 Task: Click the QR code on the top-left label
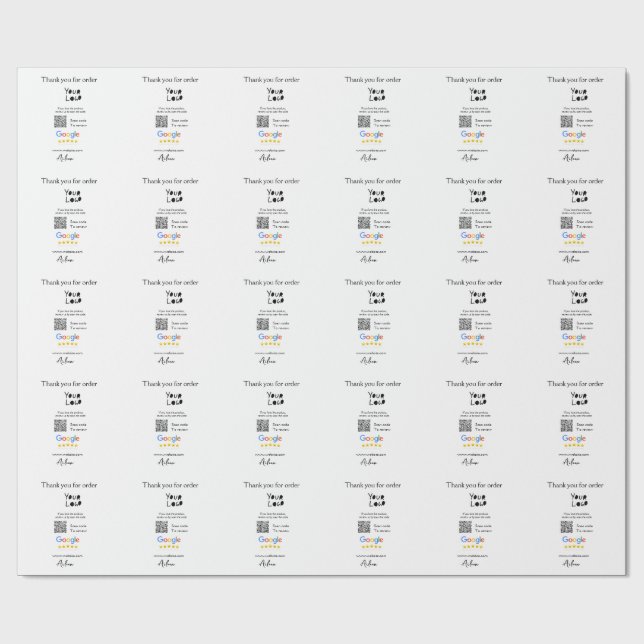[60, 121]
